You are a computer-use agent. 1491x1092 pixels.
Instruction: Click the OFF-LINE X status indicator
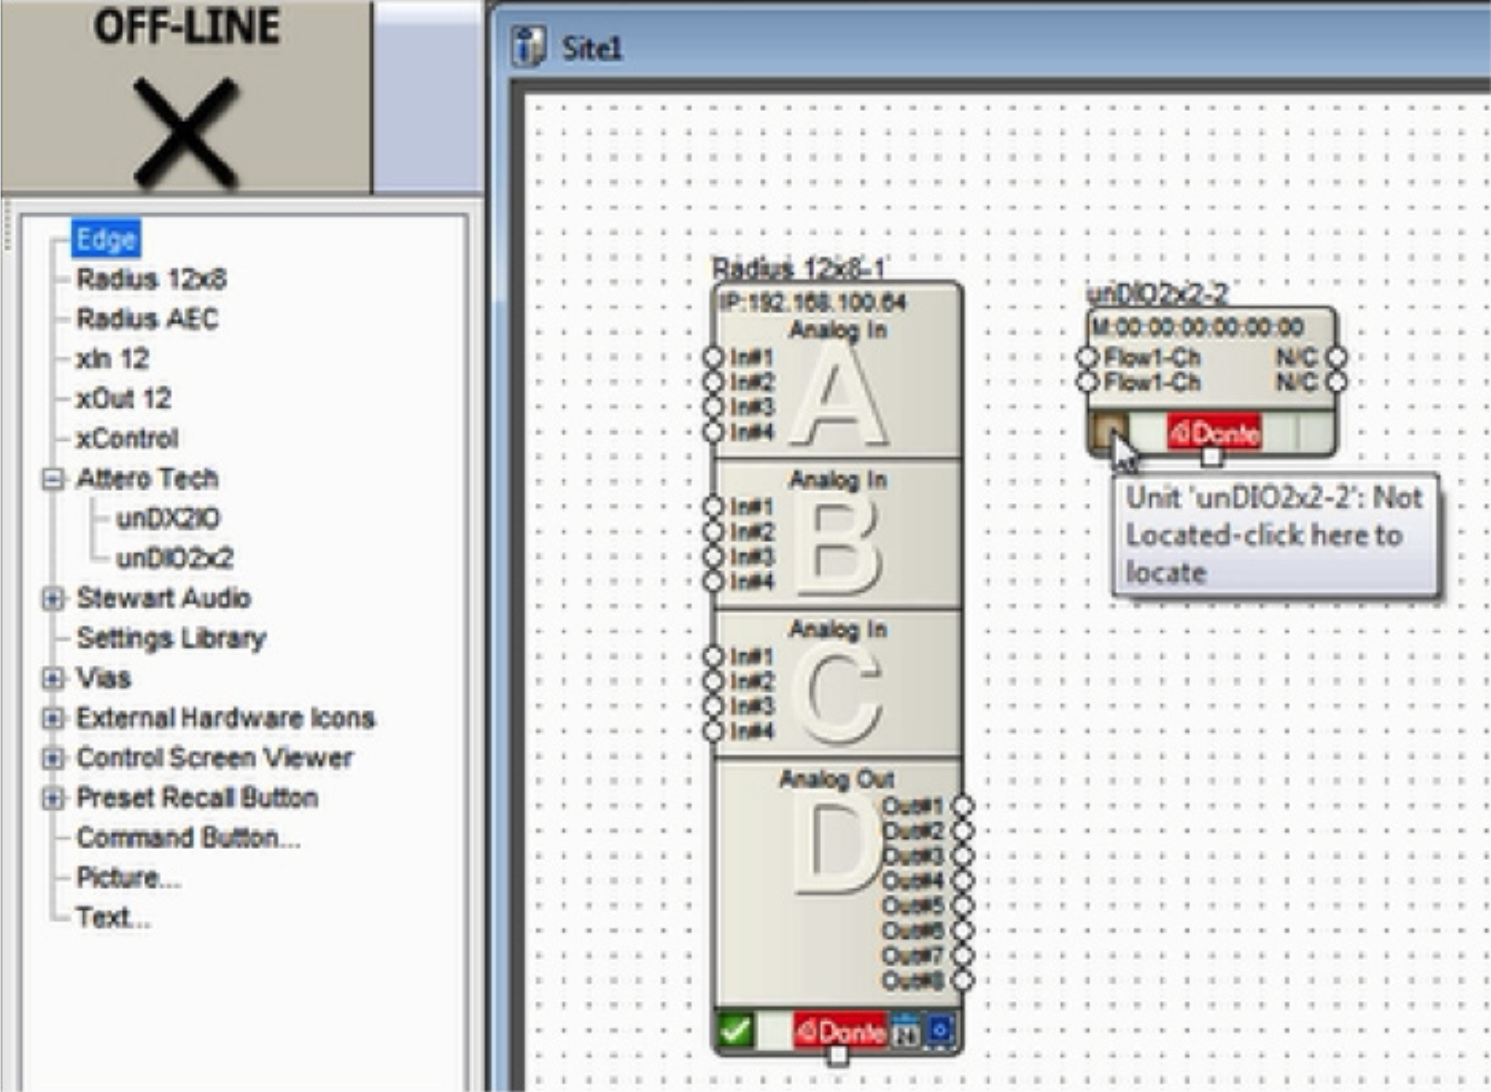(x=186, y=132)
